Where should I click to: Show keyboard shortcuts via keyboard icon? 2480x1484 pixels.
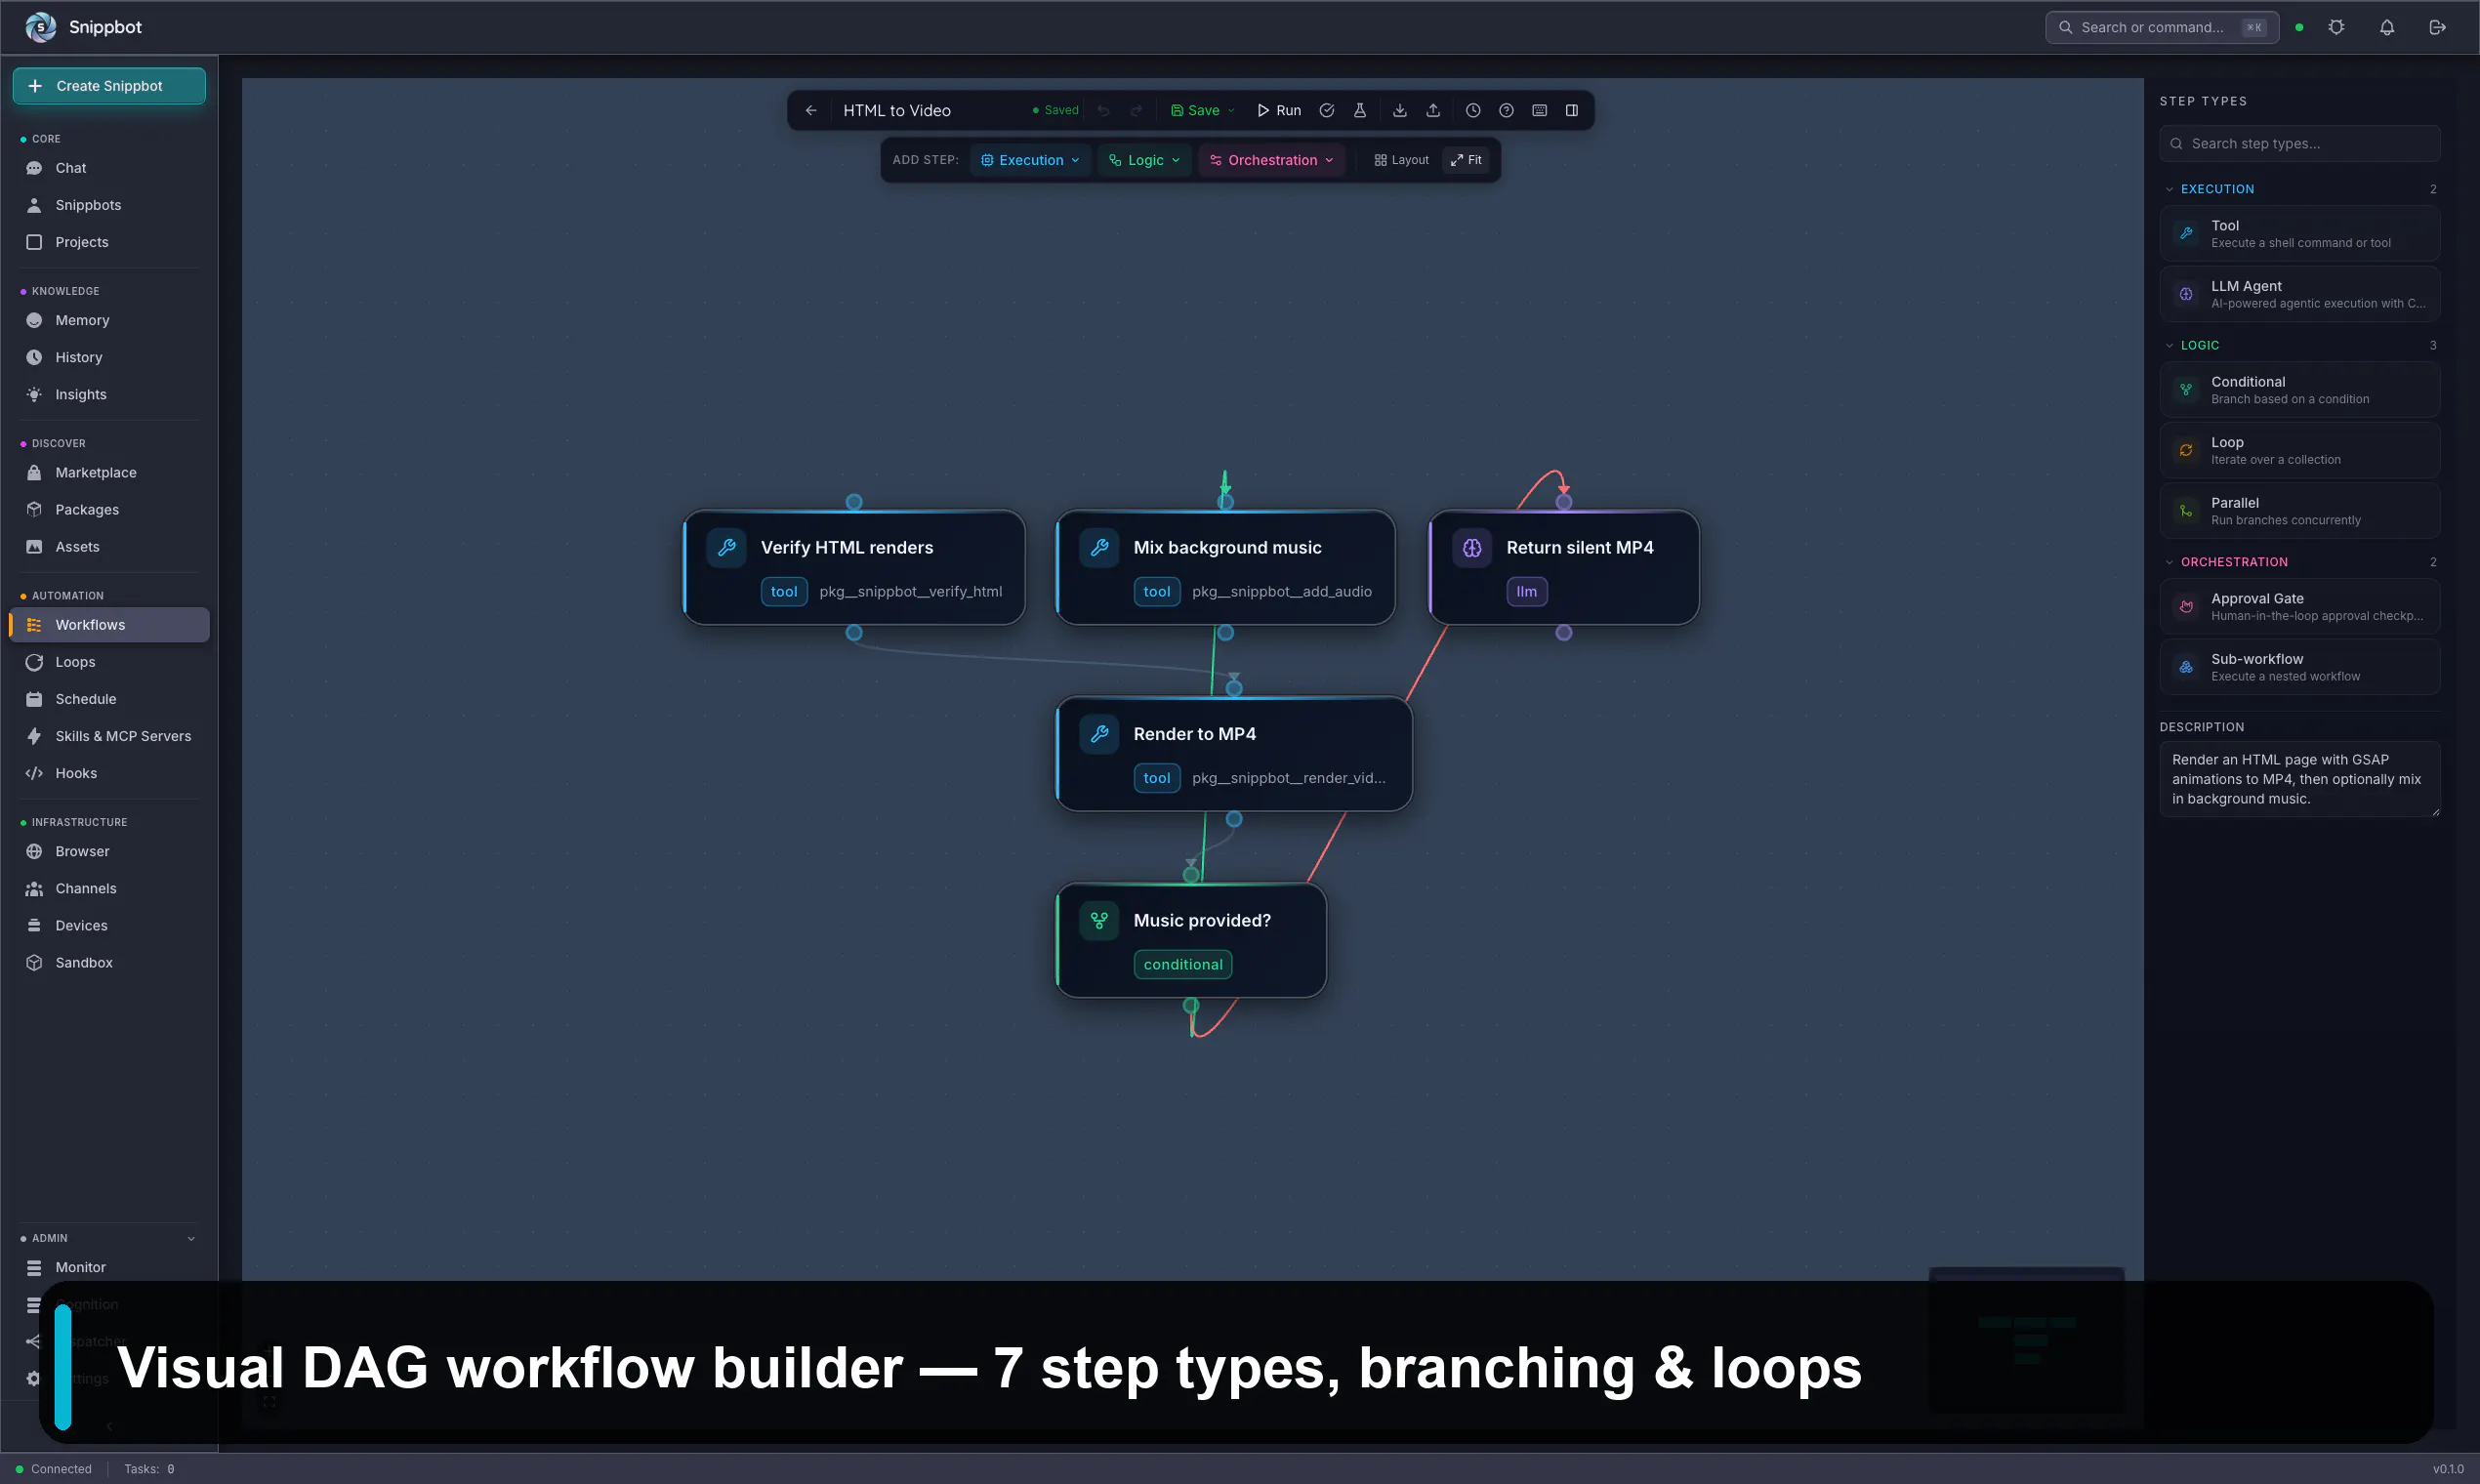coord(1540,110)
